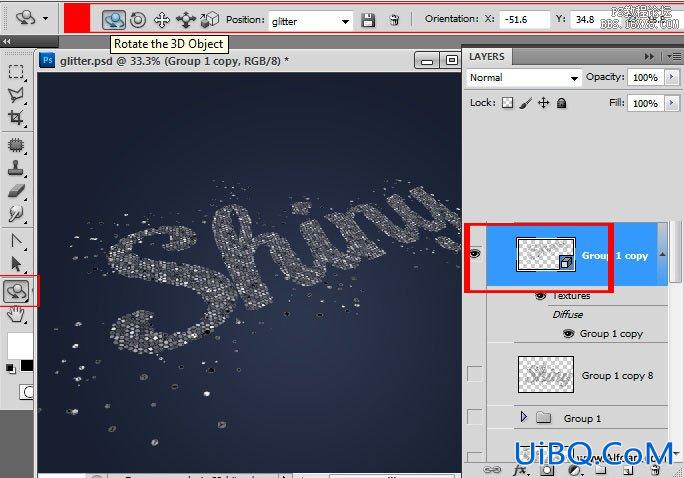Collapse Group 1 copy layer effects arrow
Image resolution: width=684 pixels, height=478 pixels.
coord(662,254)
